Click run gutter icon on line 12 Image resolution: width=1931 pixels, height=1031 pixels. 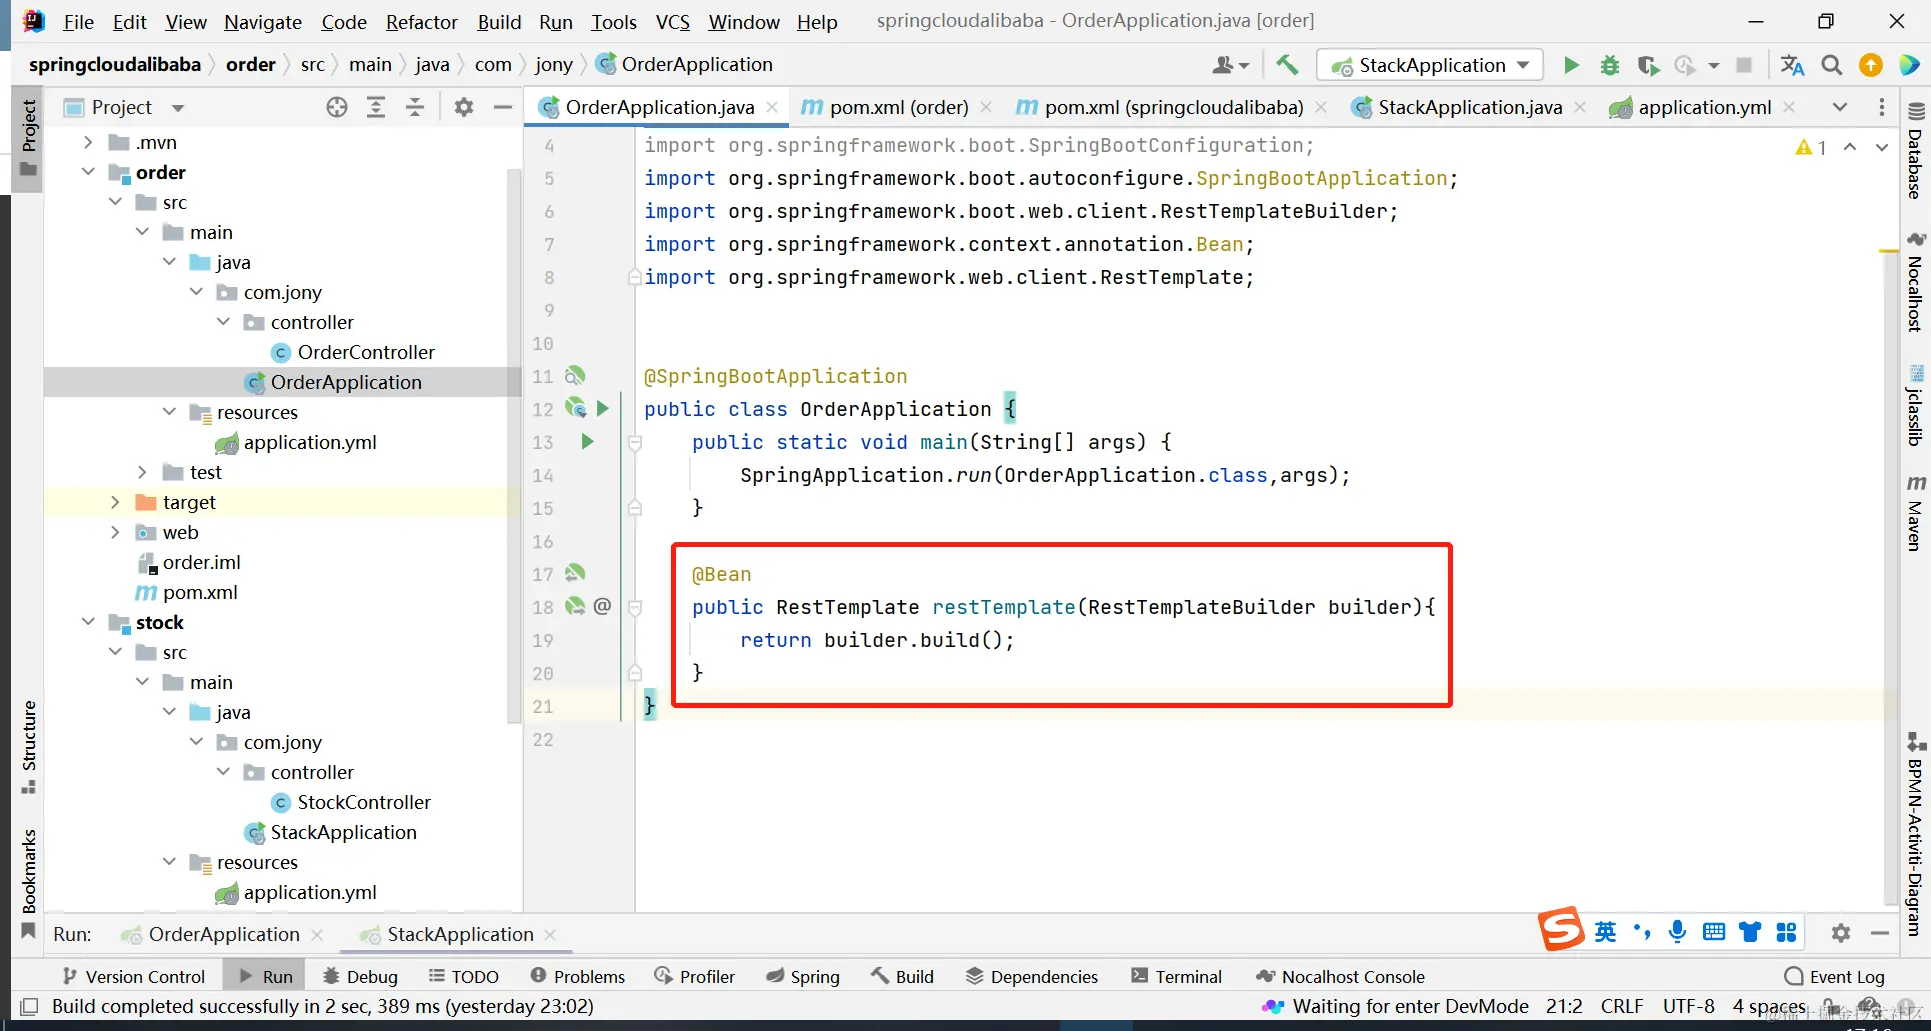pyautogui.click(x=603, y=408)
